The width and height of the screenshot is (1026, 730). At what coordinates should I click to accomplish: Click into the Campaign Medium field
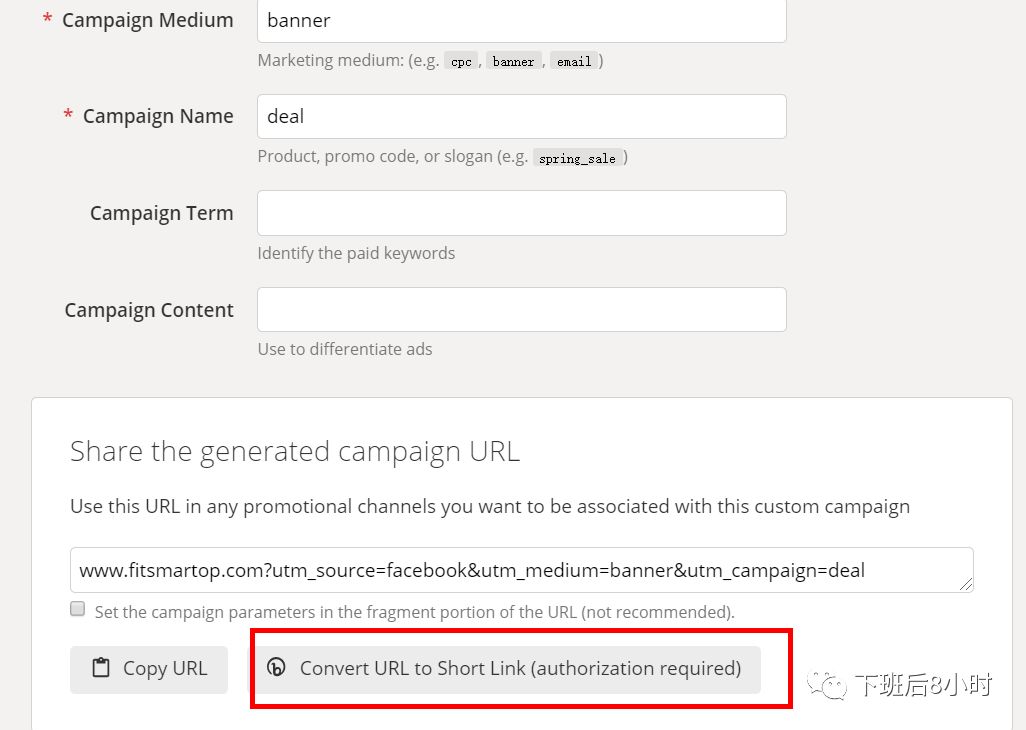(x=521, y=20)
